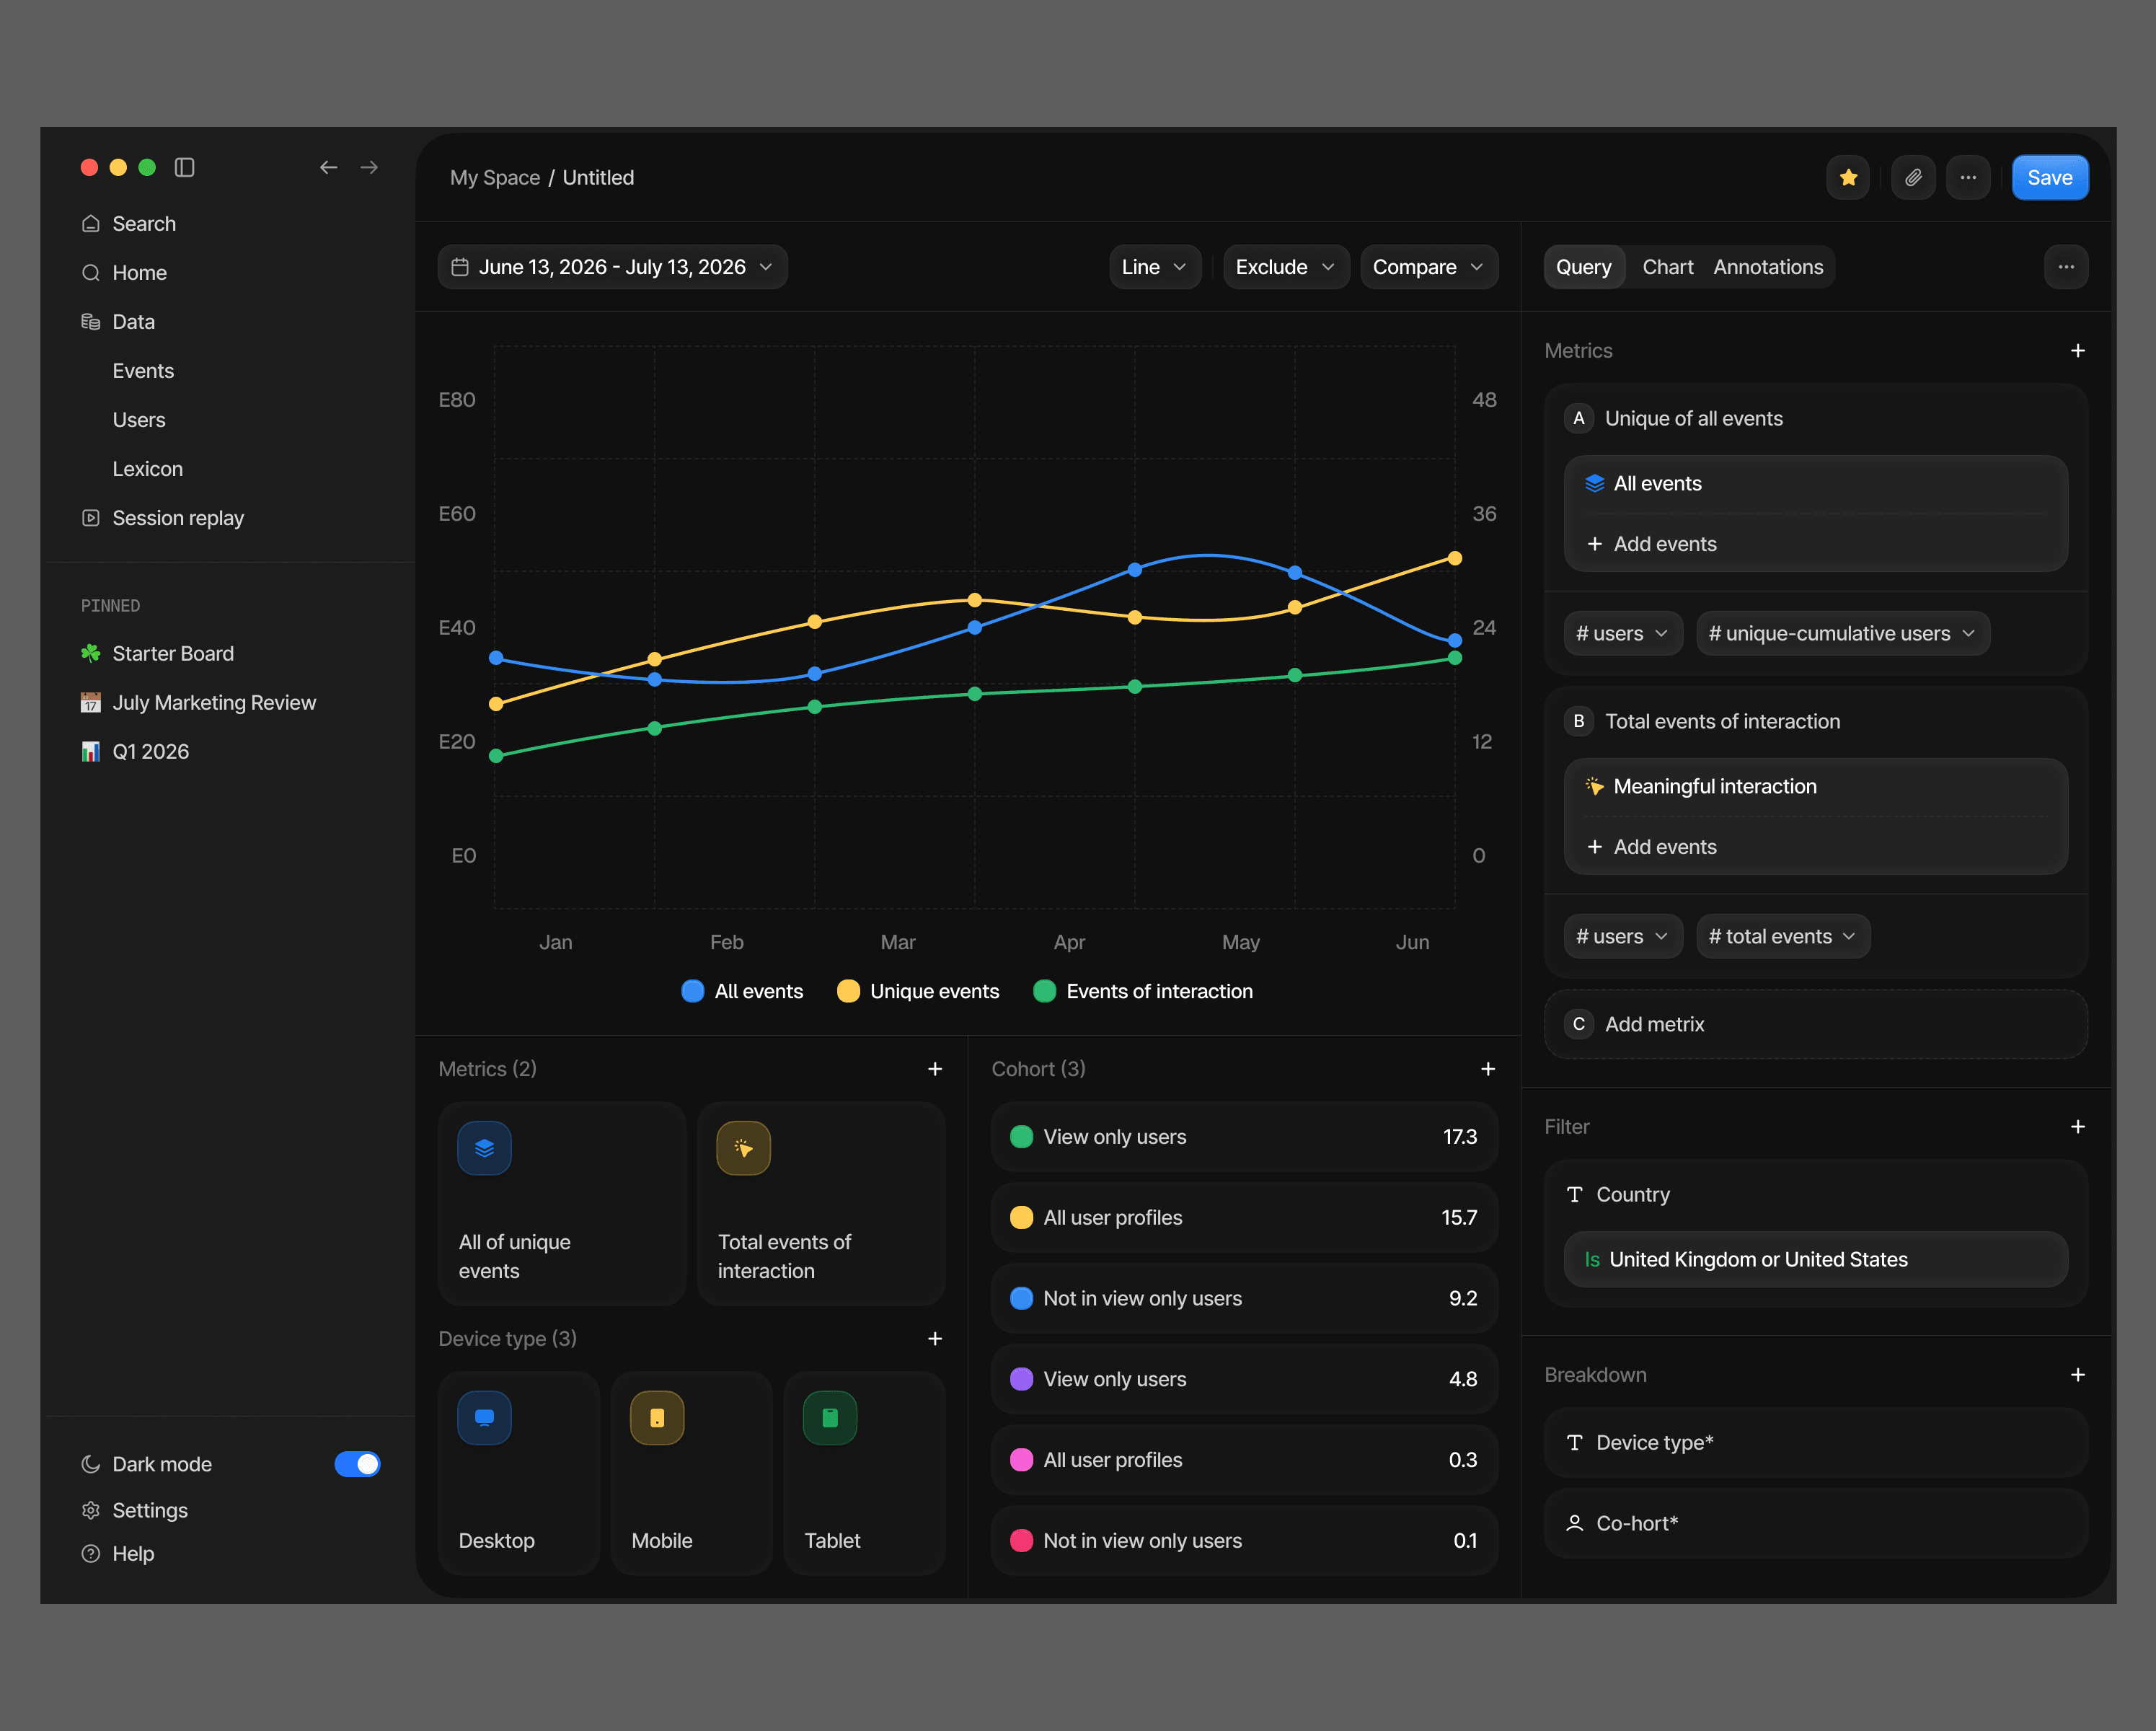
Task: Add a breakdown with Breakdown plus icon
Action: [x=2077, y=1375]
